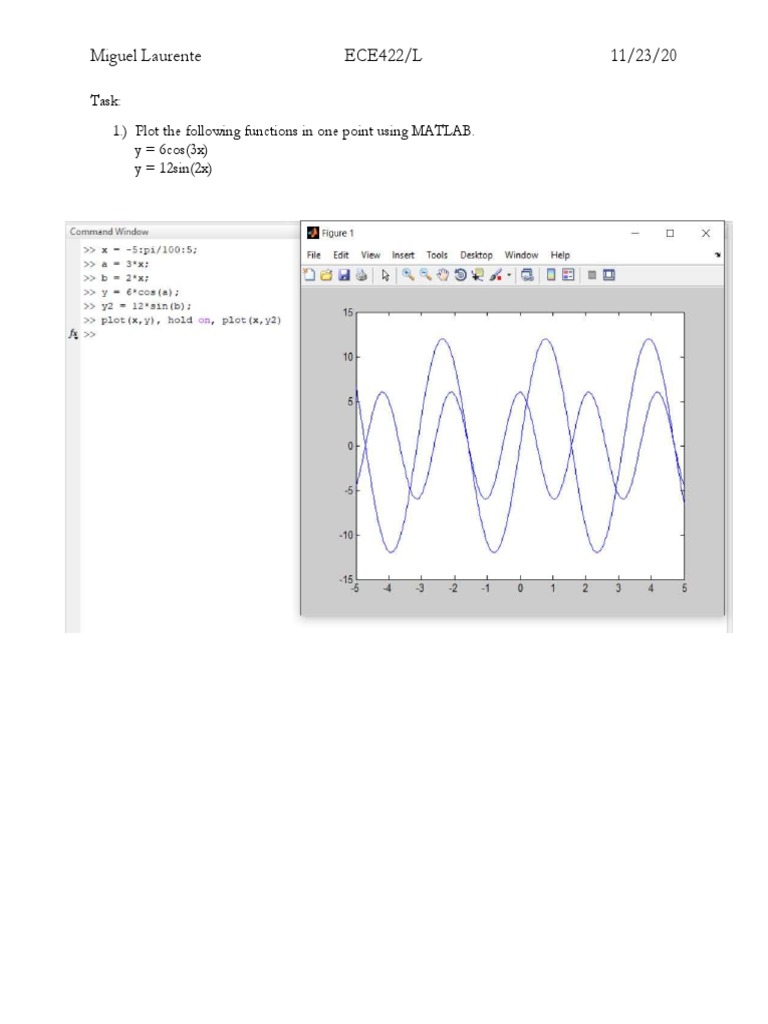Click the 'y = 6cos(3x)' equation text
Screen dimensions: 768x1024
point(171,150)
